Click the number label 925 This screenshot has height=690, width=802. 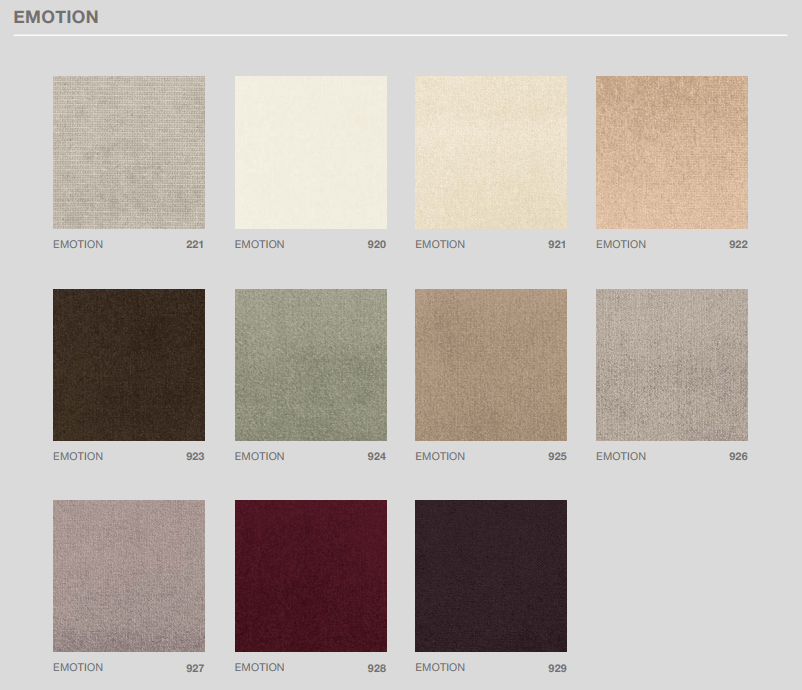(557, 456)
